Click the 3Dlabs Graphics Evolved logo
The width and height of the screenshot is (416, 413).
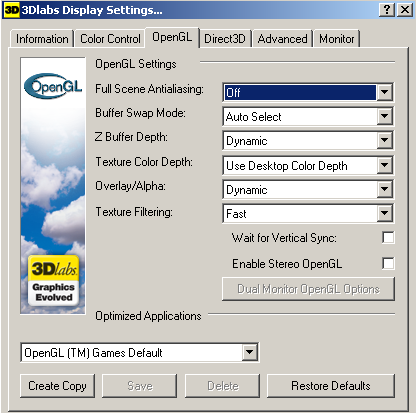[x=53, y=280]
